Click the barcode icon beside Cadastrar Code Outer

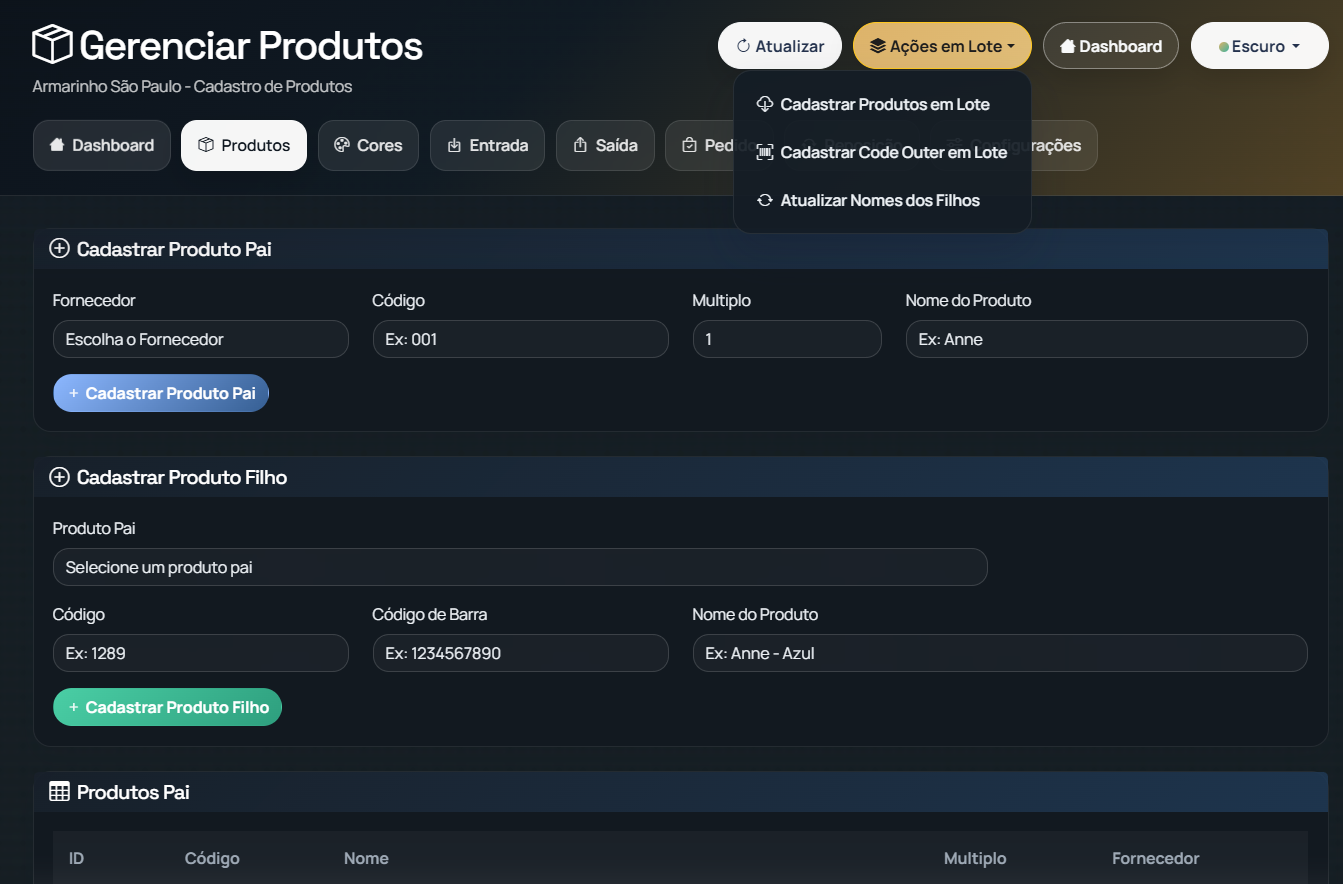765,152
